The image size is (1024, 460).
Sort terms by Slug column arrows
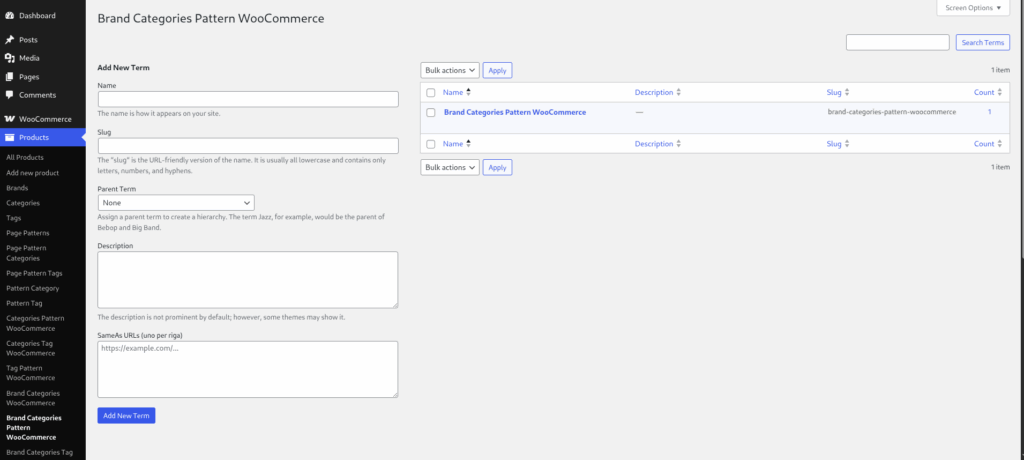(x=846, y=92)
